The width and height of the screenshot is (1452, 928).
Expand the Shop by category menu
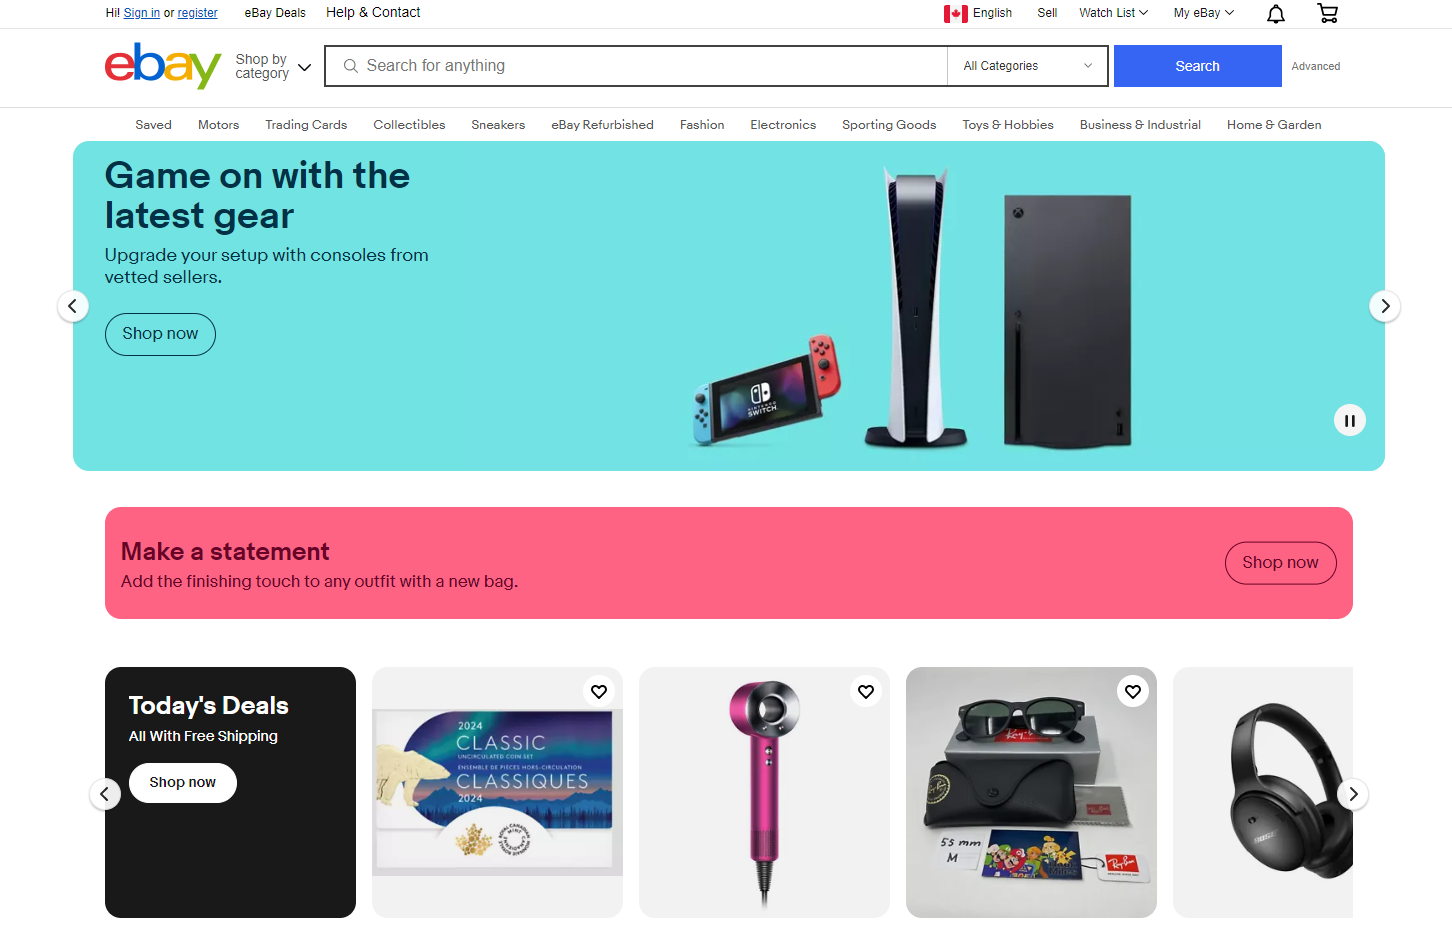[x=273, y=66]
